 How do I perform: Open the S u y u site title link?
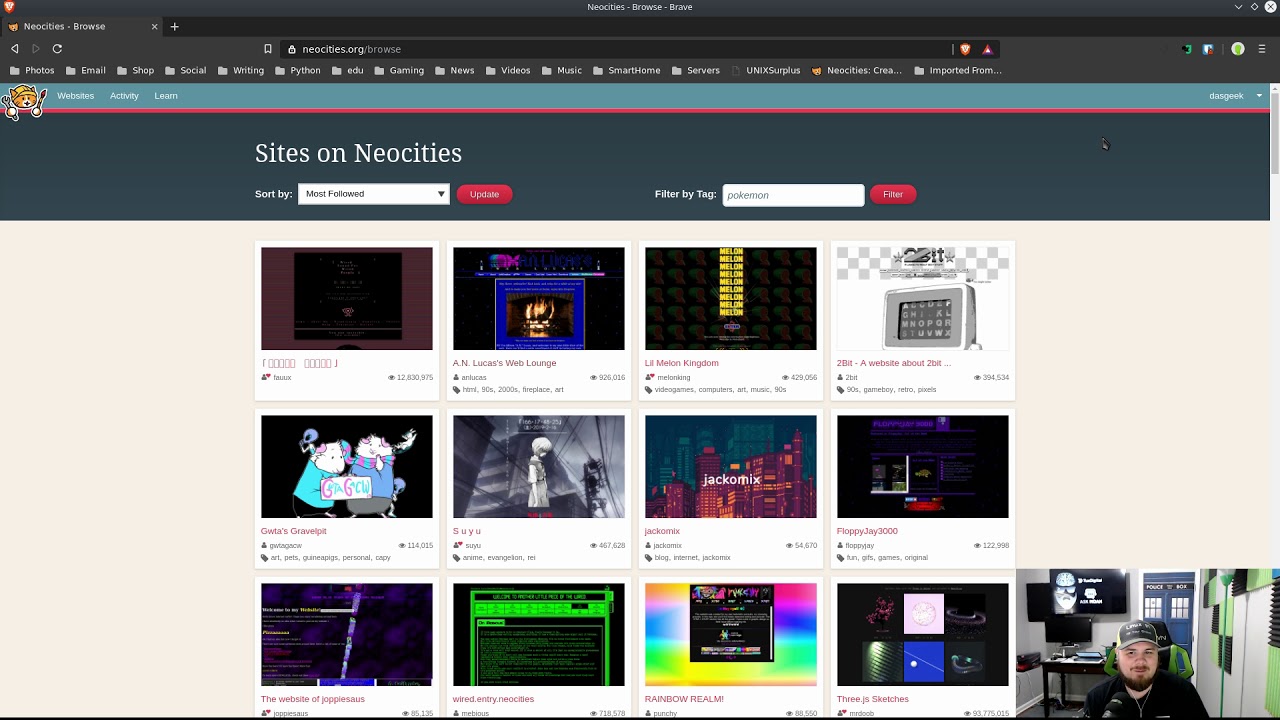pos(466,531)
